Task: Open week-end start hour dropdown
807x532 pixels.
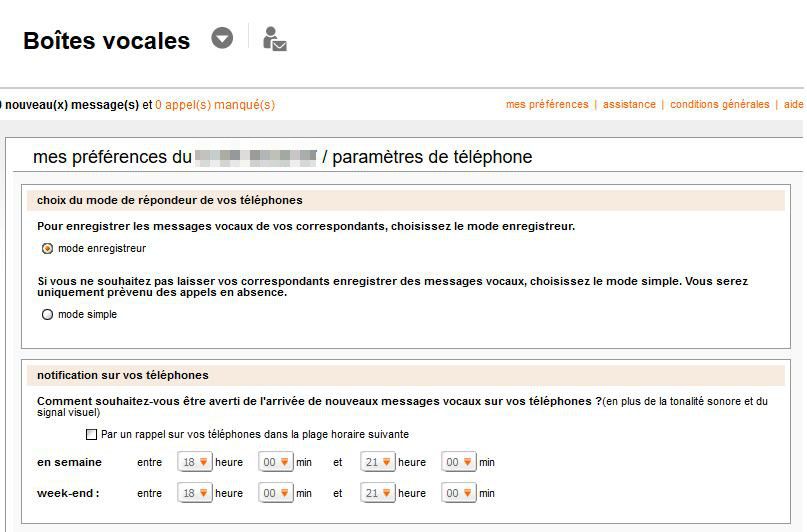Action: [x=195, y=493]
